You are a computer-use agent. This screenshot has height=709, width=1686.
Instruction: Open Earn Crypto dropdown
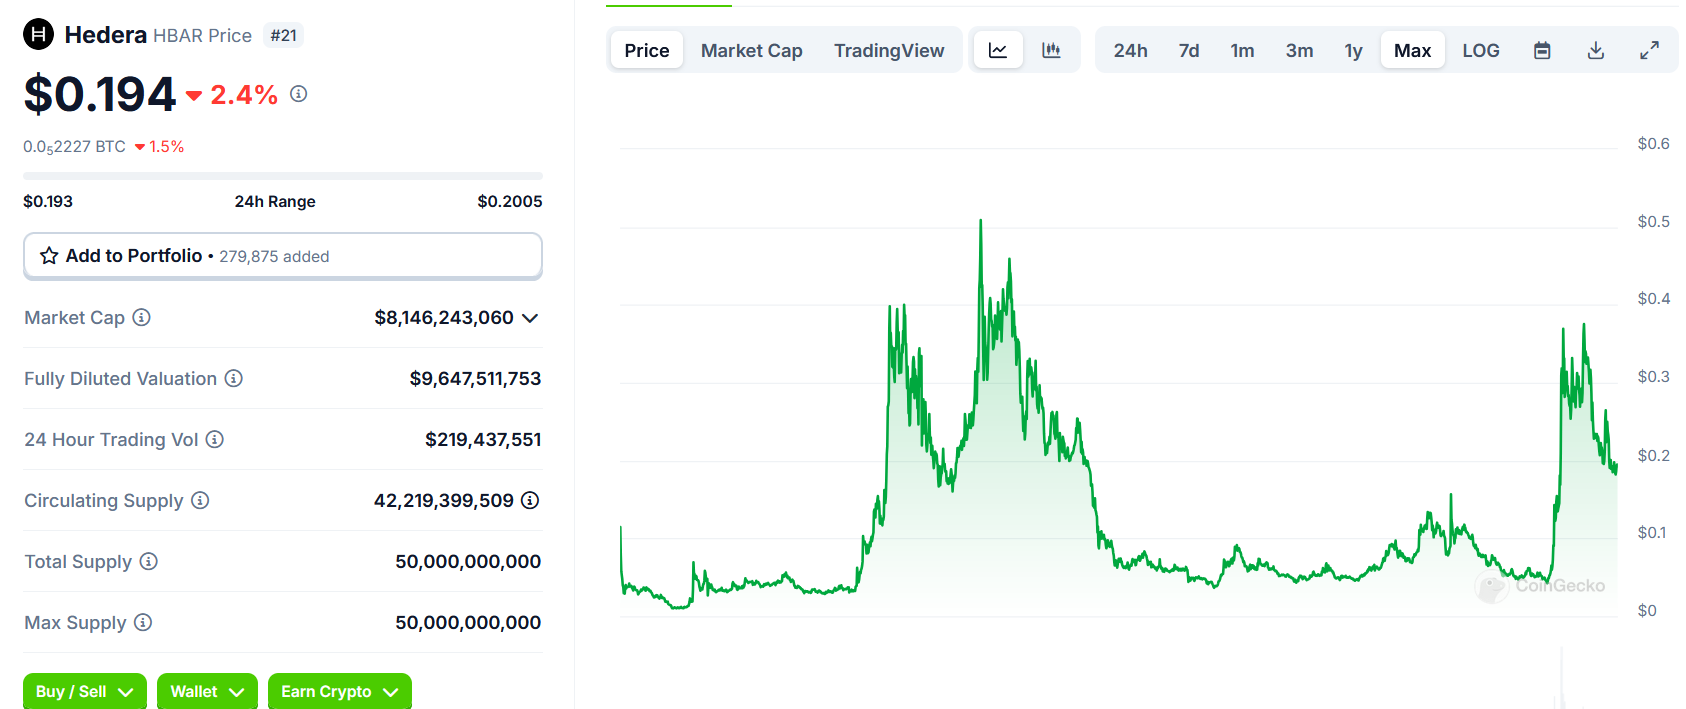(x=340, y=691)
